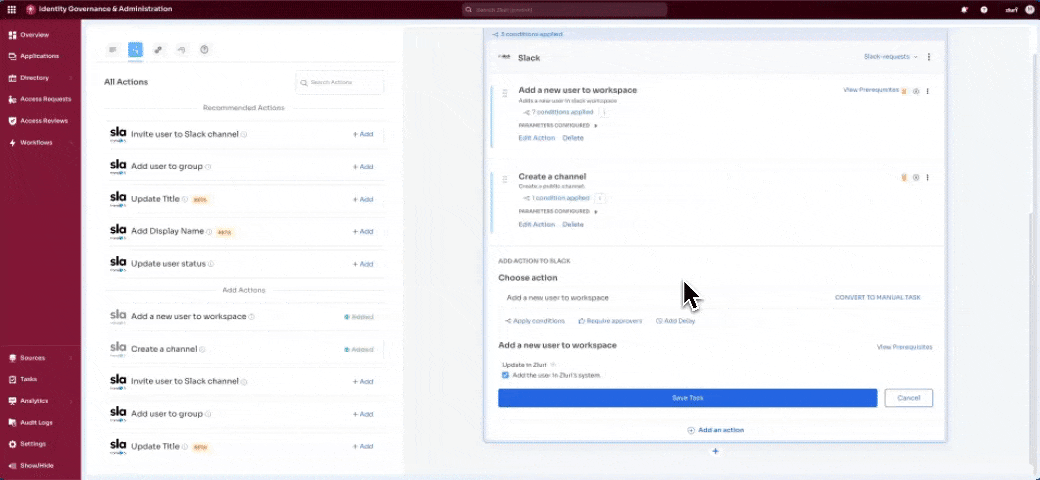The height and width of the screenshot is (480, 1040).
Task: Open the app launcher grid icon
Action: coord(11,9)
